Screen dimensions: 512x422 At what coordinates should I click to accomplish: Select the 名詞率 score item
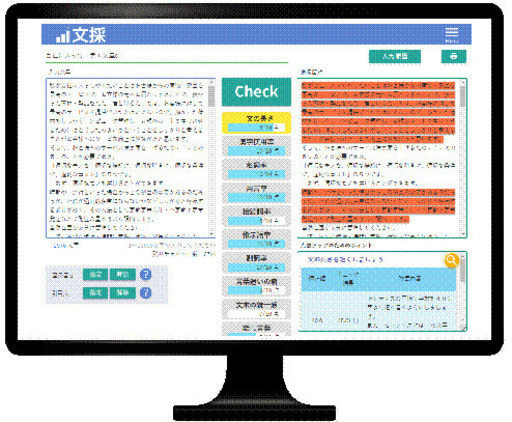click(256, 170)
